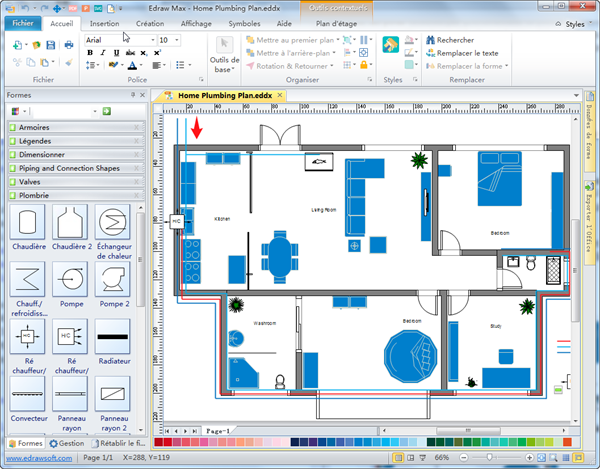Toggle Italic formatting

click(103, 53)
